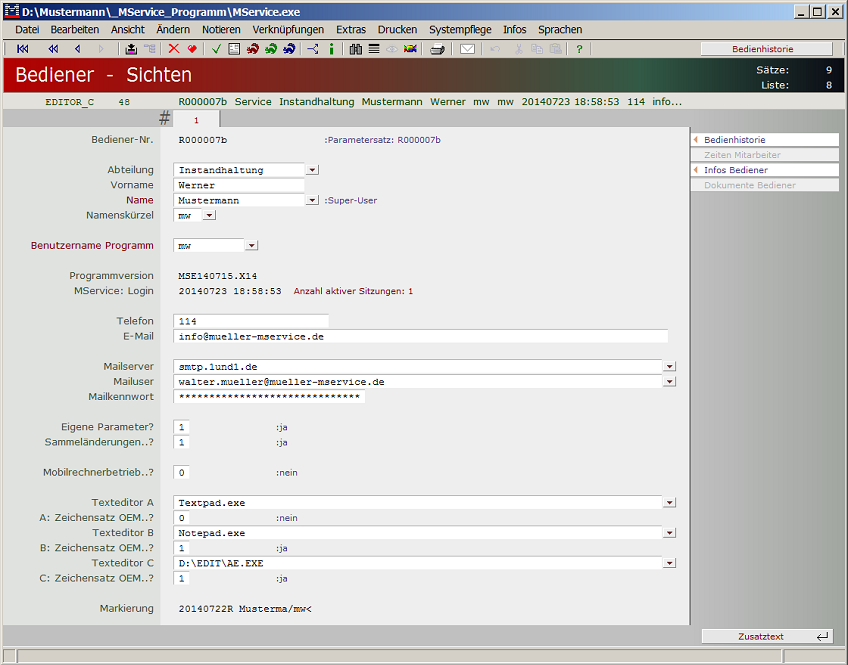848x665 pixels.
Task: Click the green info 'i' toolbar icon
Action: point(331,49)
